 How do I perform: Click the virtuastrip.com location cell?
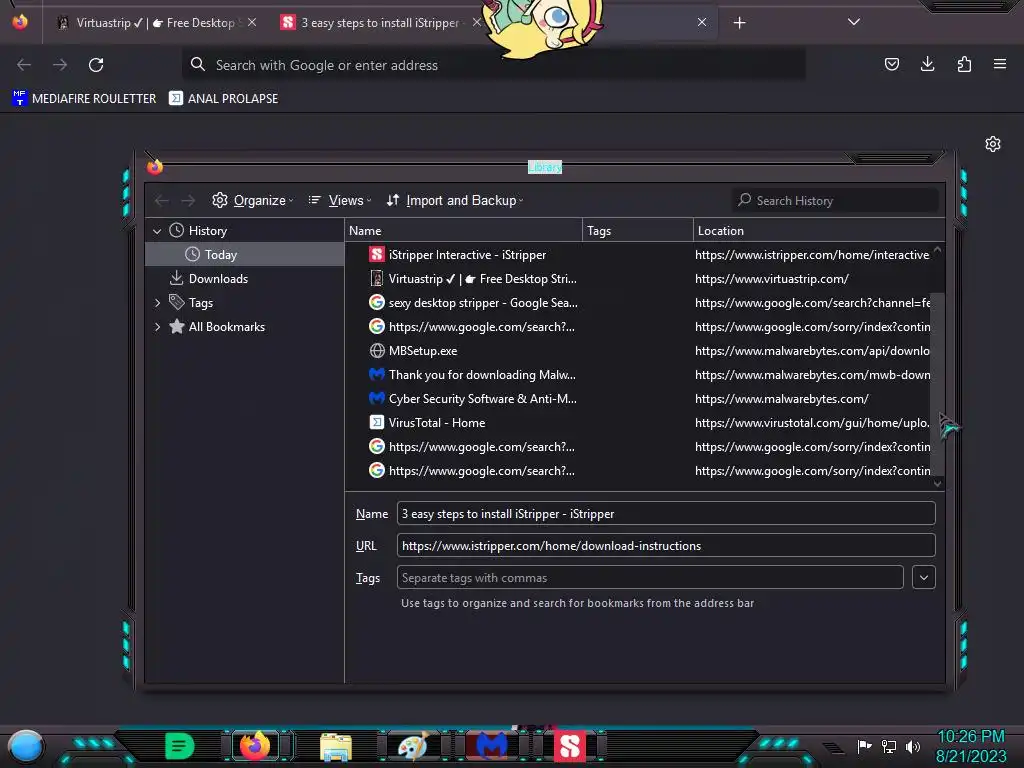[772, 279]
